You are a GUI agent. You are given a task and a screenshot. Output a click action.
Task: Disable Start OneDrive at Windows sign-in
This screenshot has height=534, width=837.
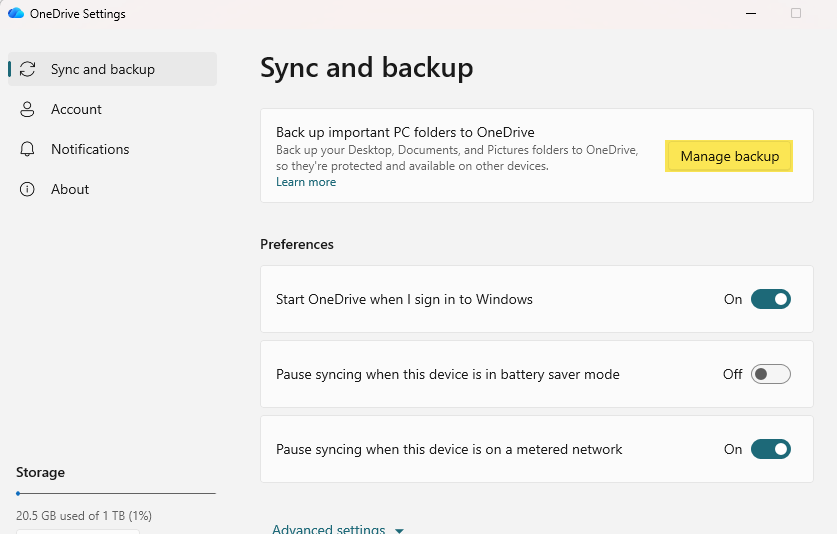coord(770,299)
